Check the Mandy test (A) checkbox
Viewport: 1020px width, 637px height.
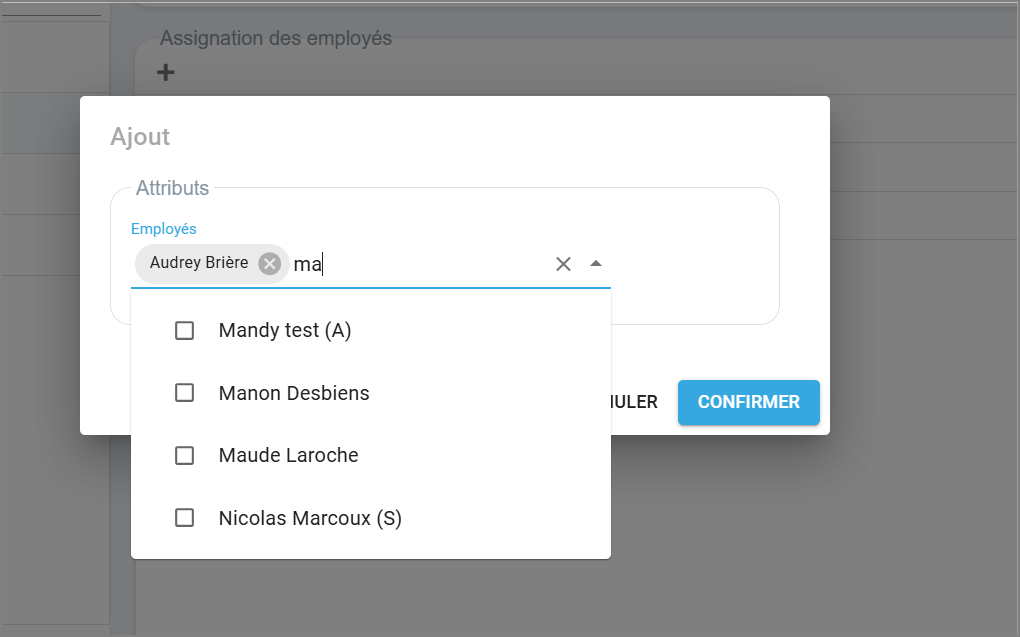pyautogui.click(x=184, y=330)
